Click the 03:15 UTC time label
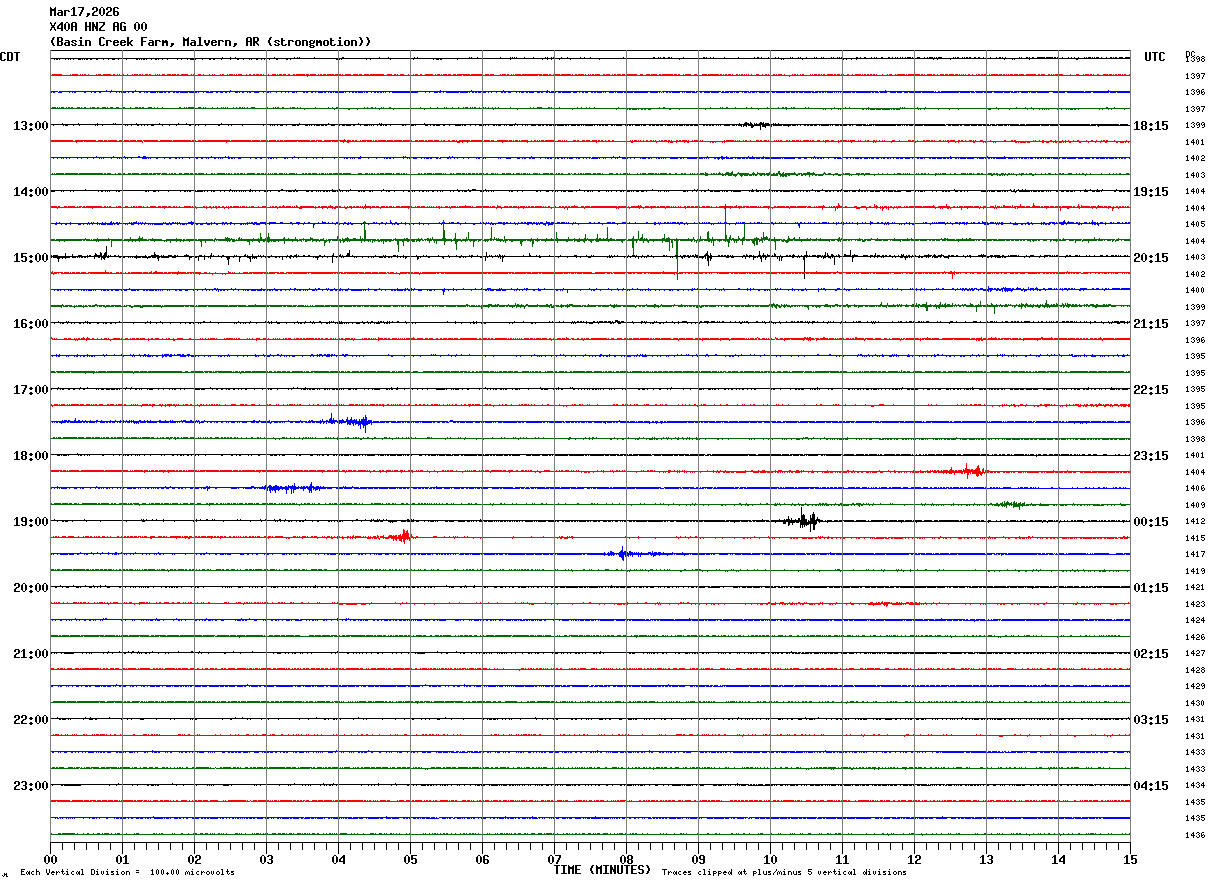 pyautogui.click(x=1151, y=719)
